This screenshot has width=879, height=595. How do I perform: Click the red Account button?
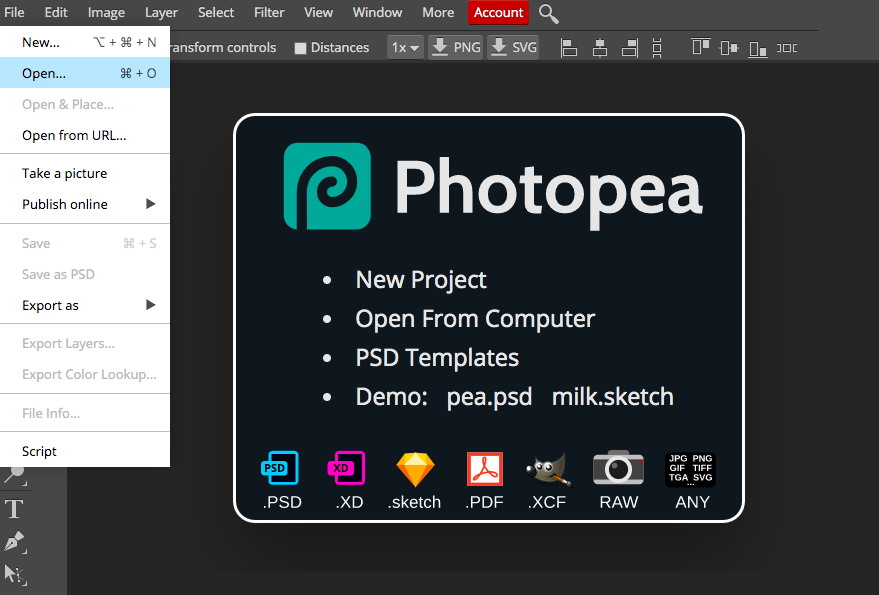[x=498, y=12]
